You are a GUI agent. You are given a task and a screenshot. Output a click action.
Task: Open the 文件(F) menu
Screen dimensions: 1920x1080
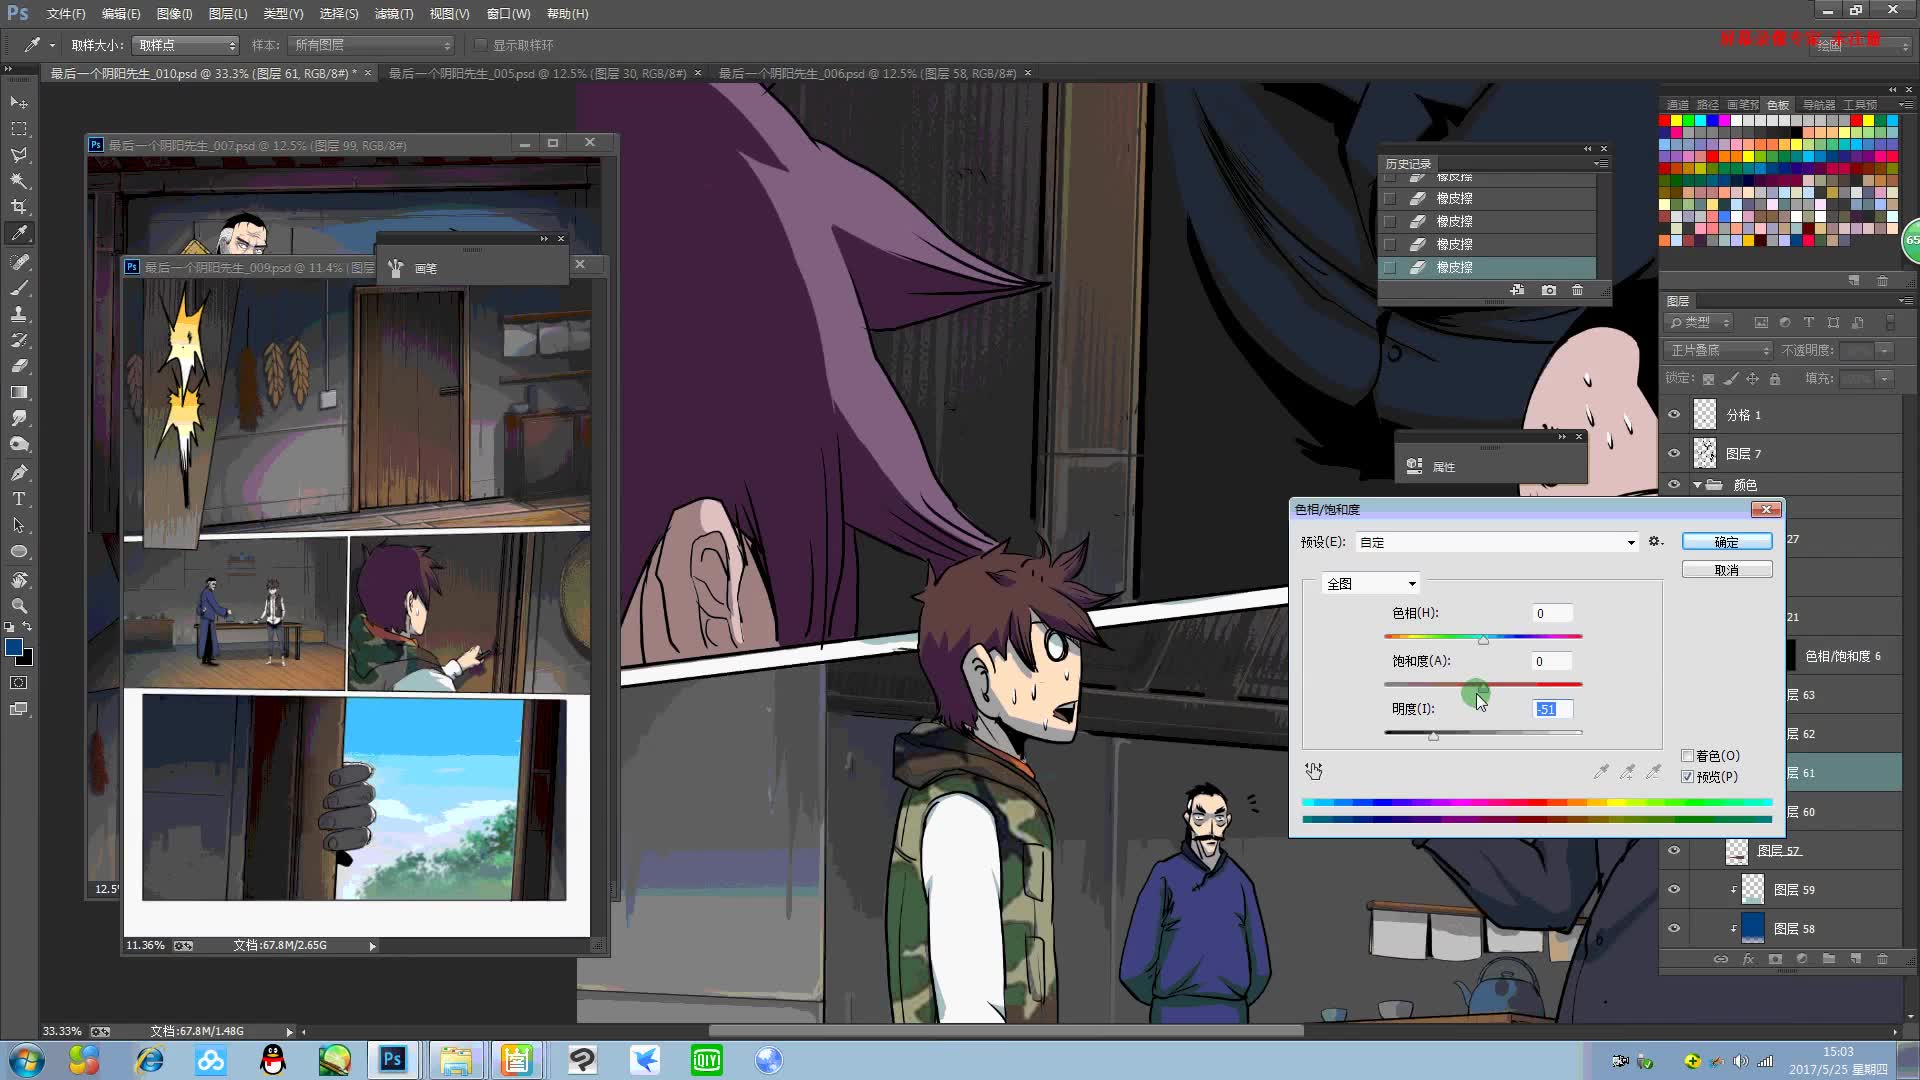pyautogui.click(x=66, y=14)
